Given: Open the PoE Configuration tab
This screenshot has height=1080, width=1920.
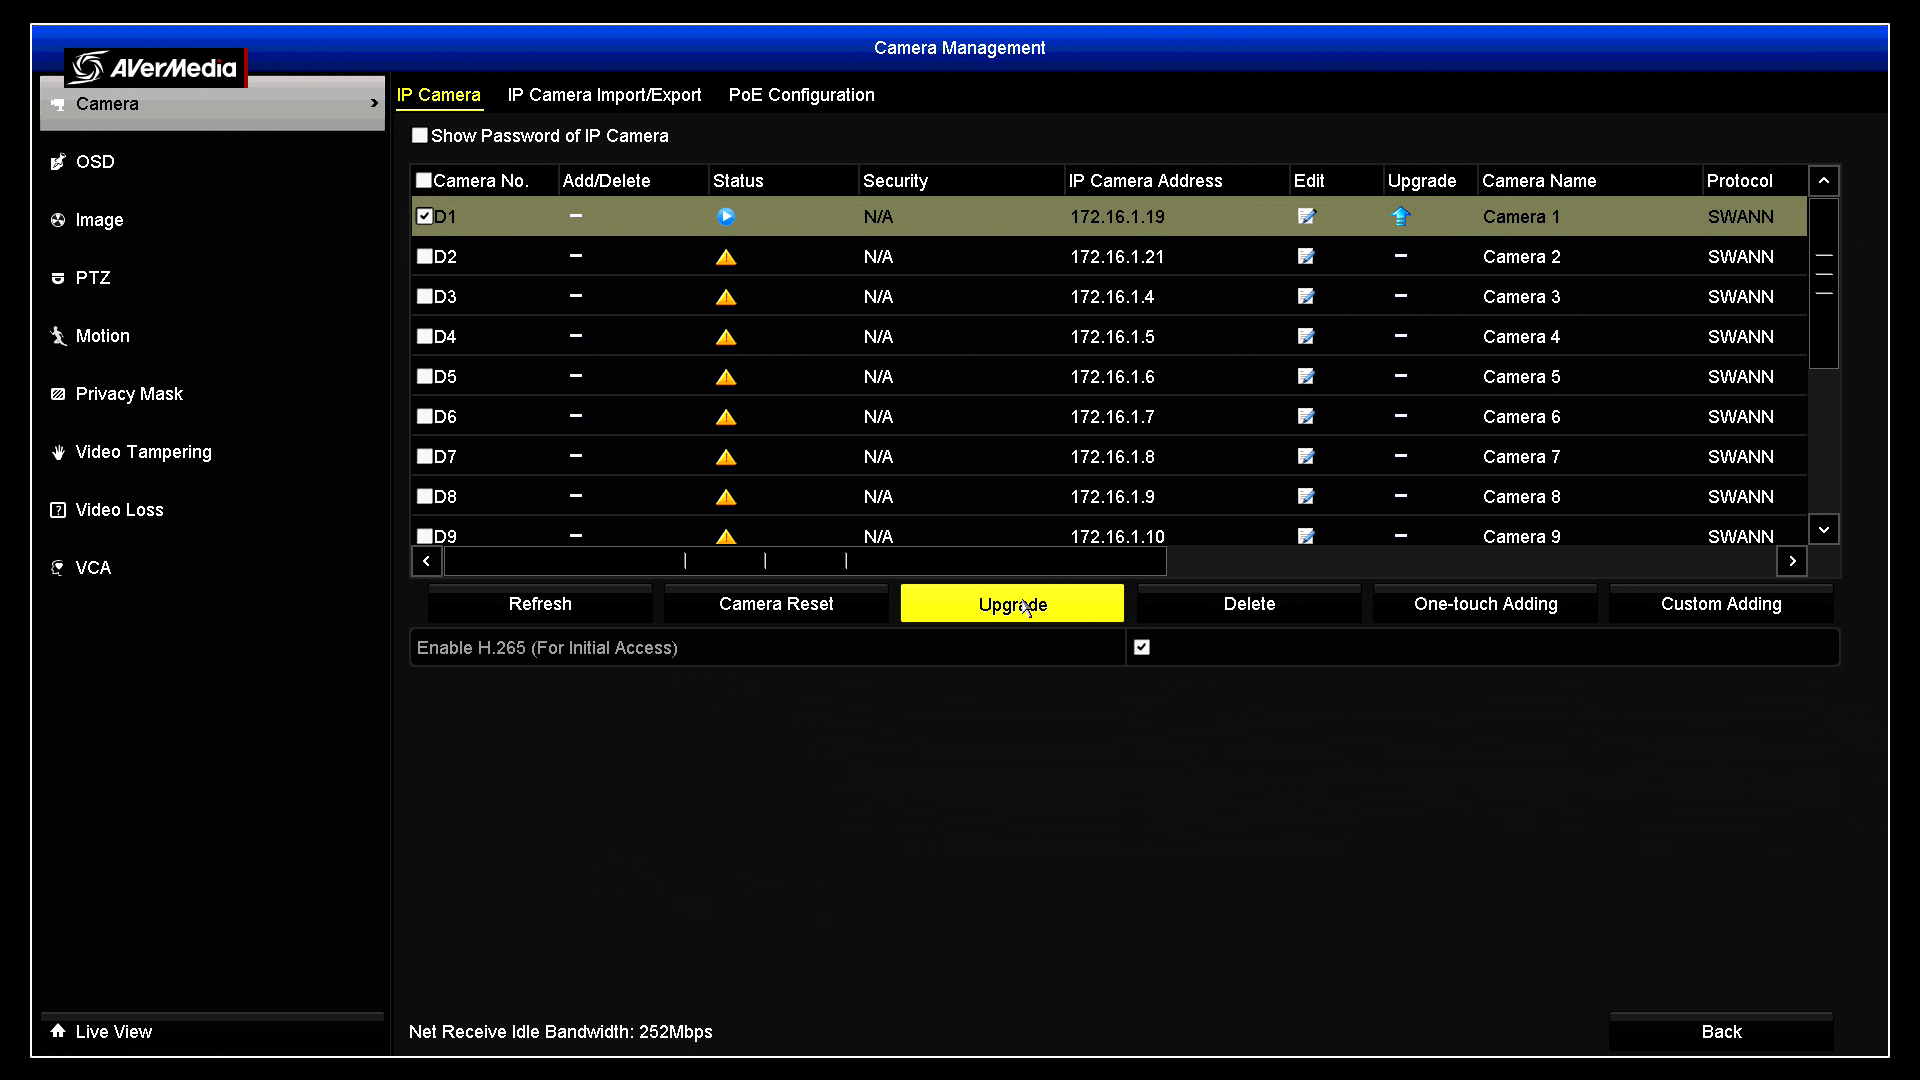Looking at the screenshot, I should click(x=802, y=95).
